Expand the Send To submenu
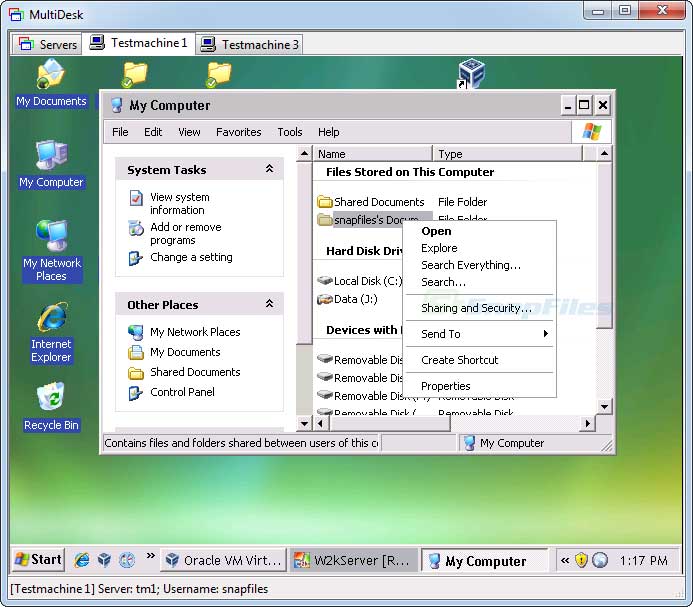 click(480, 334)
